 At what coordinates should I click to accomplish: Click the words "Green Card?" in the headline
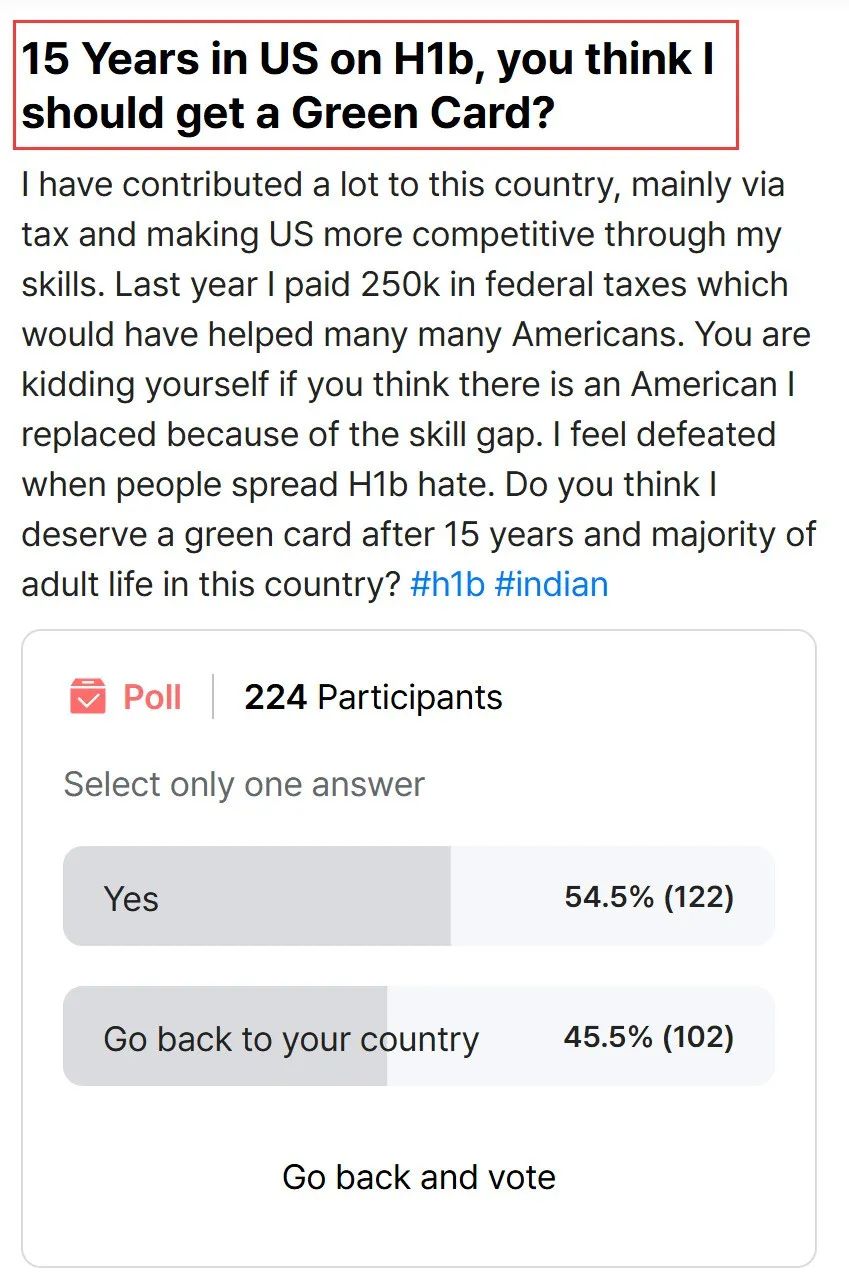pos(422,114)
